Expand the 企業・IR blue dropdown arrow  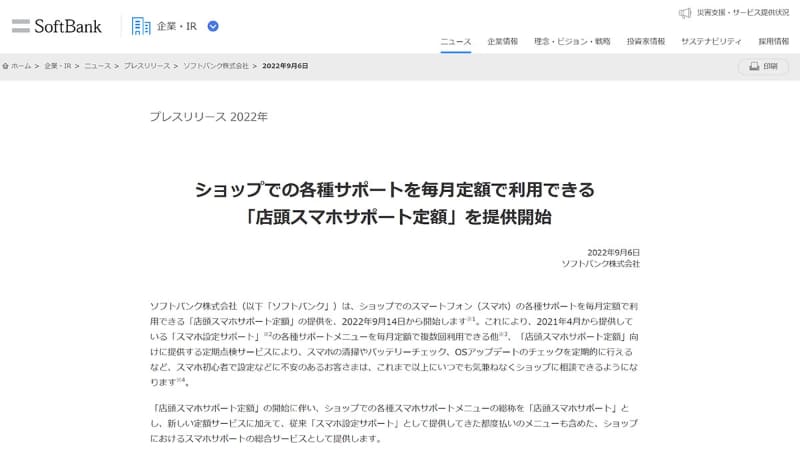(x=213, y=26)
